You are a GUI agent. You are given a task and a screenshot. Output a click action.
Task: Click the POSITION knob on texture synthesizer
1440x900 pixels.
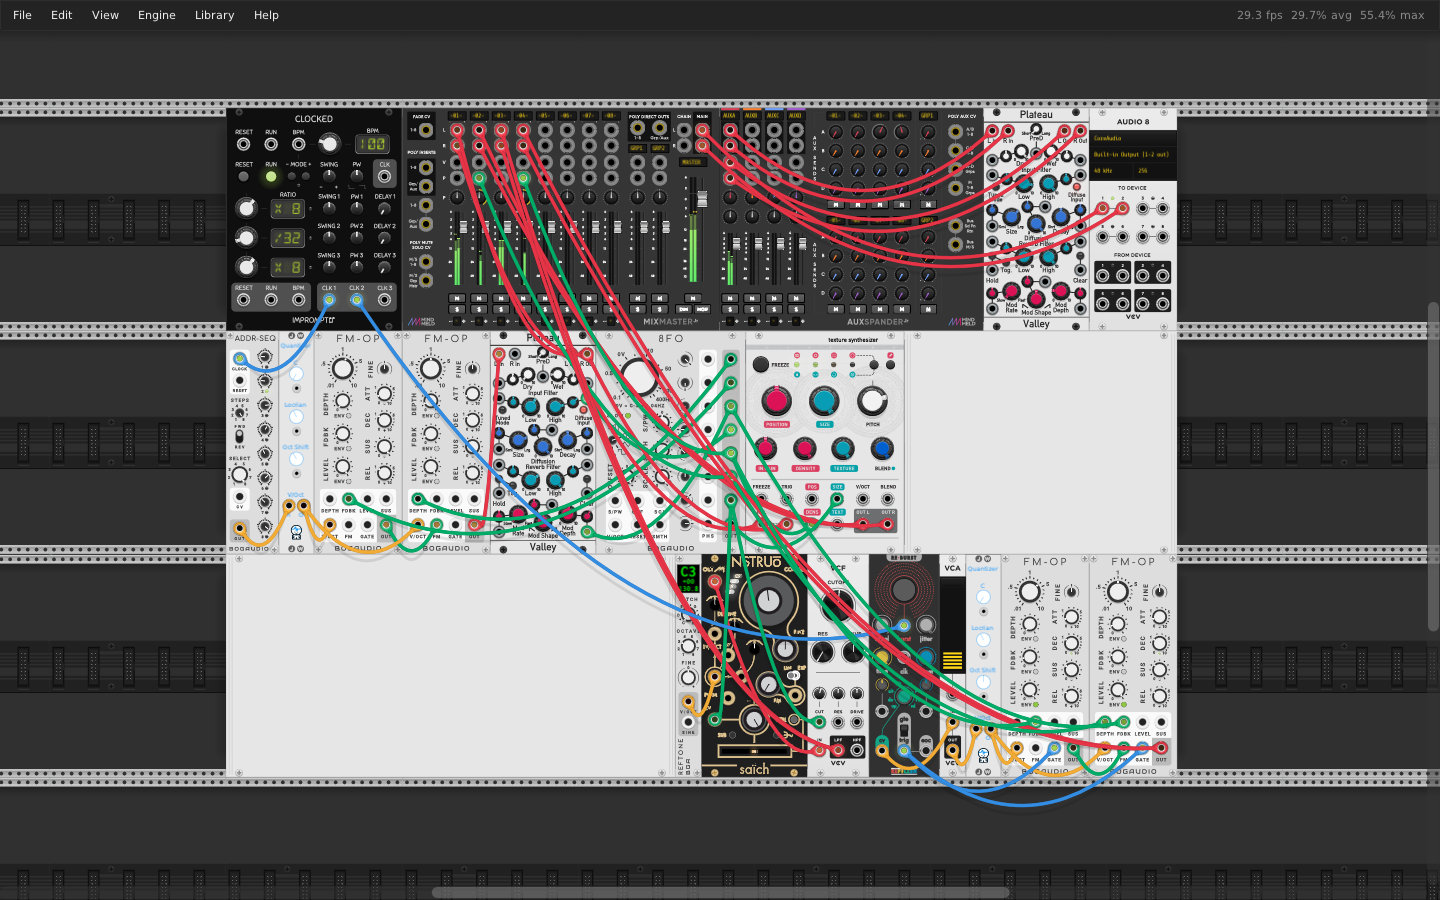click(776, 401)
